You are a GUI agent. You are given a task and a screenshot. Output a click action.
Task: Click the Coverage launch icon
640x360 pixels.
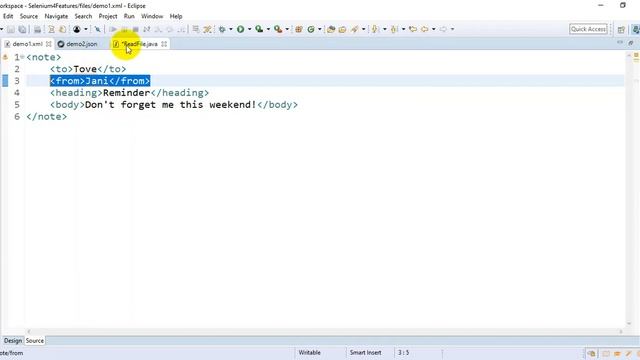point(259,29)
